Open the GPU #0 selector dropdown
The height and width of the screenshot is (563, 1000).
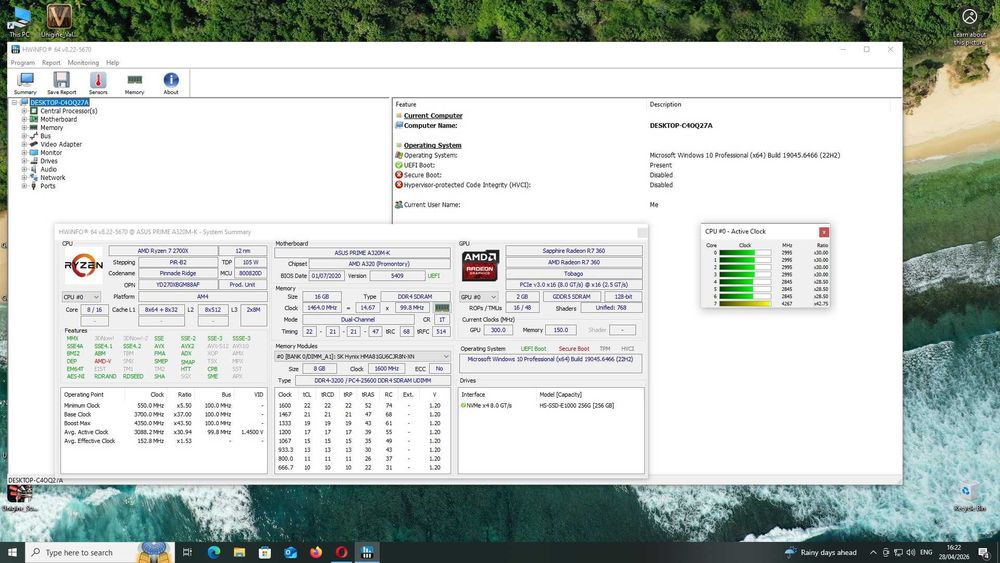pyautogui.click(x=479, y=297)
